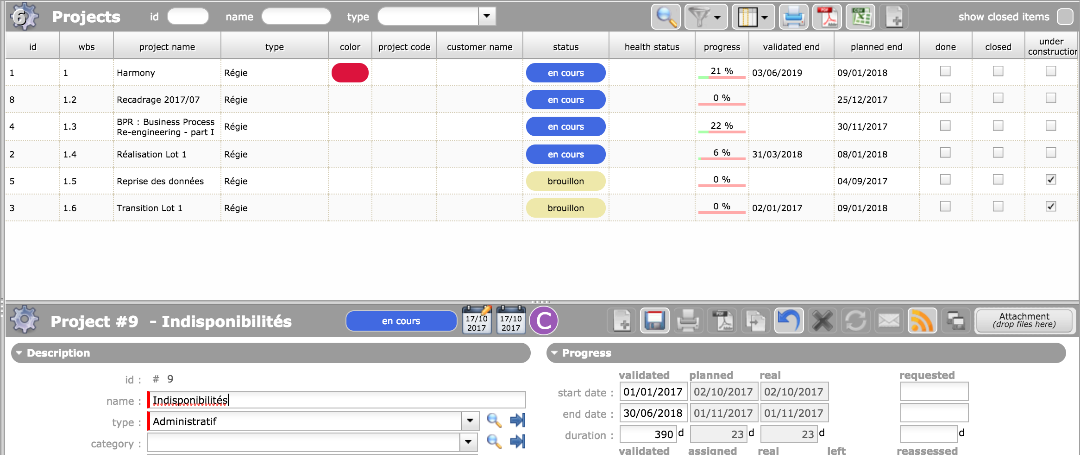Enable the show closed items checkbox

[1064, 17]
